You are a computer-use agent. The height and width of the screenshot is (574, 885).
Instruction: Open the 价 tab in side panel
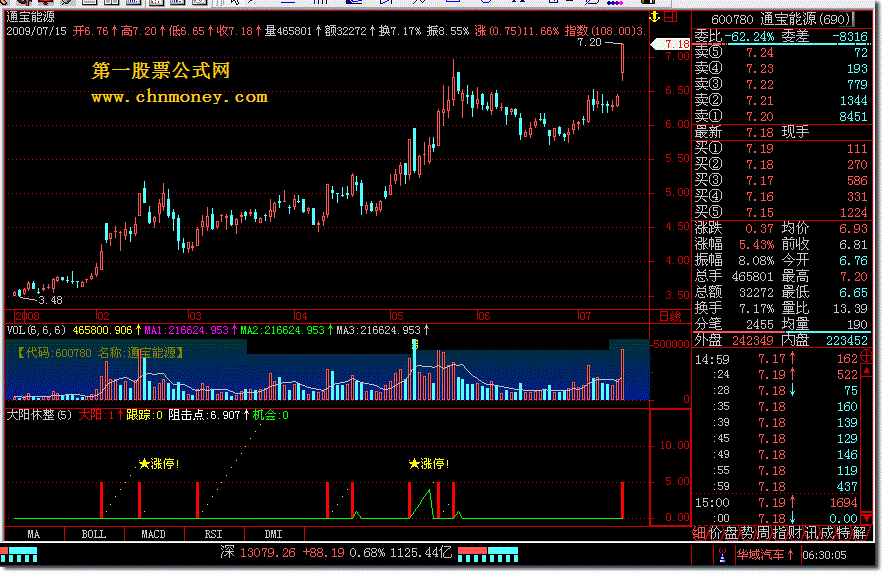click(x=715, y=533)
